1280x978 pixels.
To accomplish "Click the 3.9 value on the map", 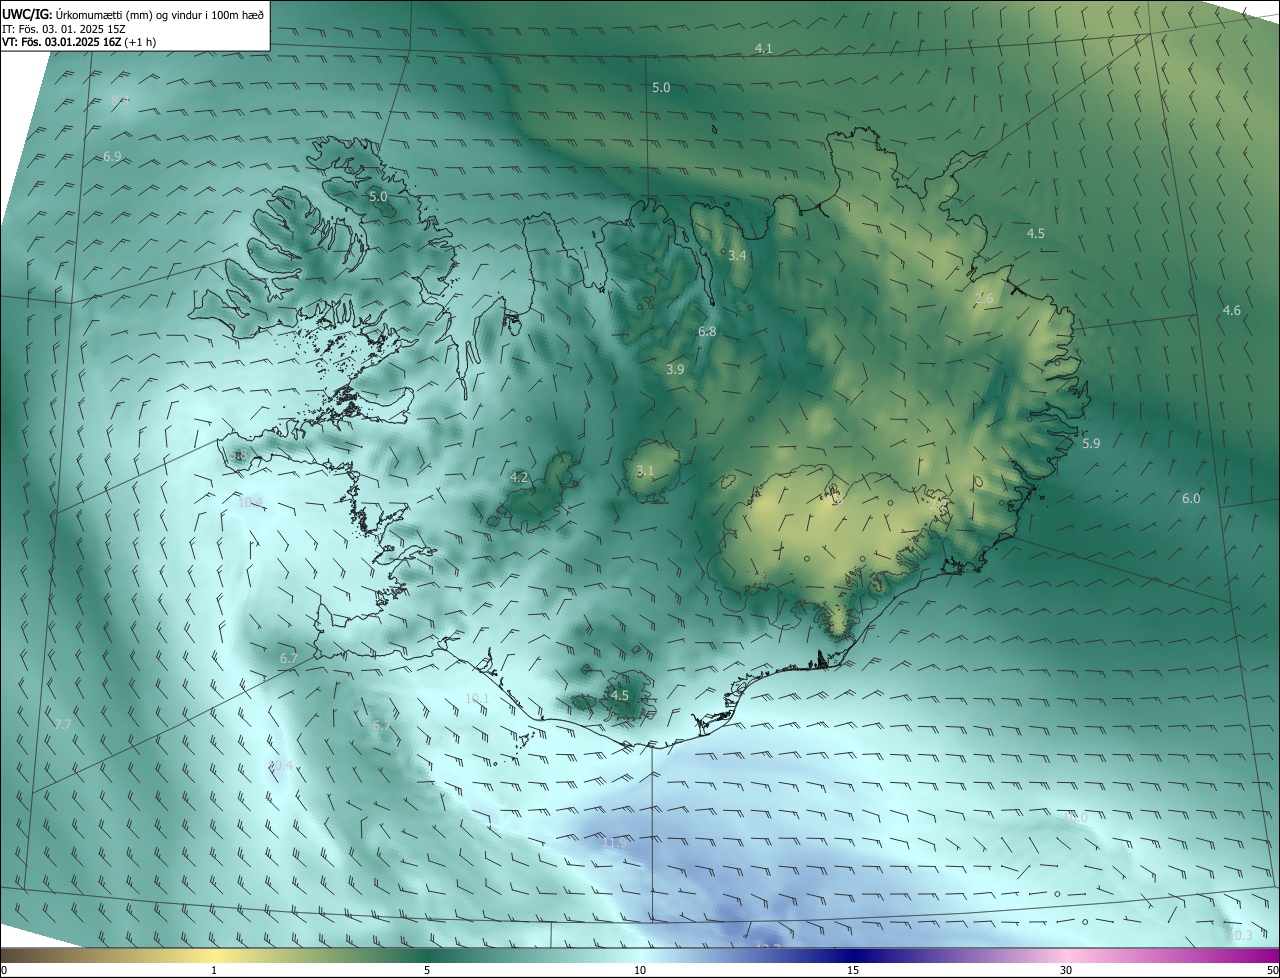I will coord(675,369).
